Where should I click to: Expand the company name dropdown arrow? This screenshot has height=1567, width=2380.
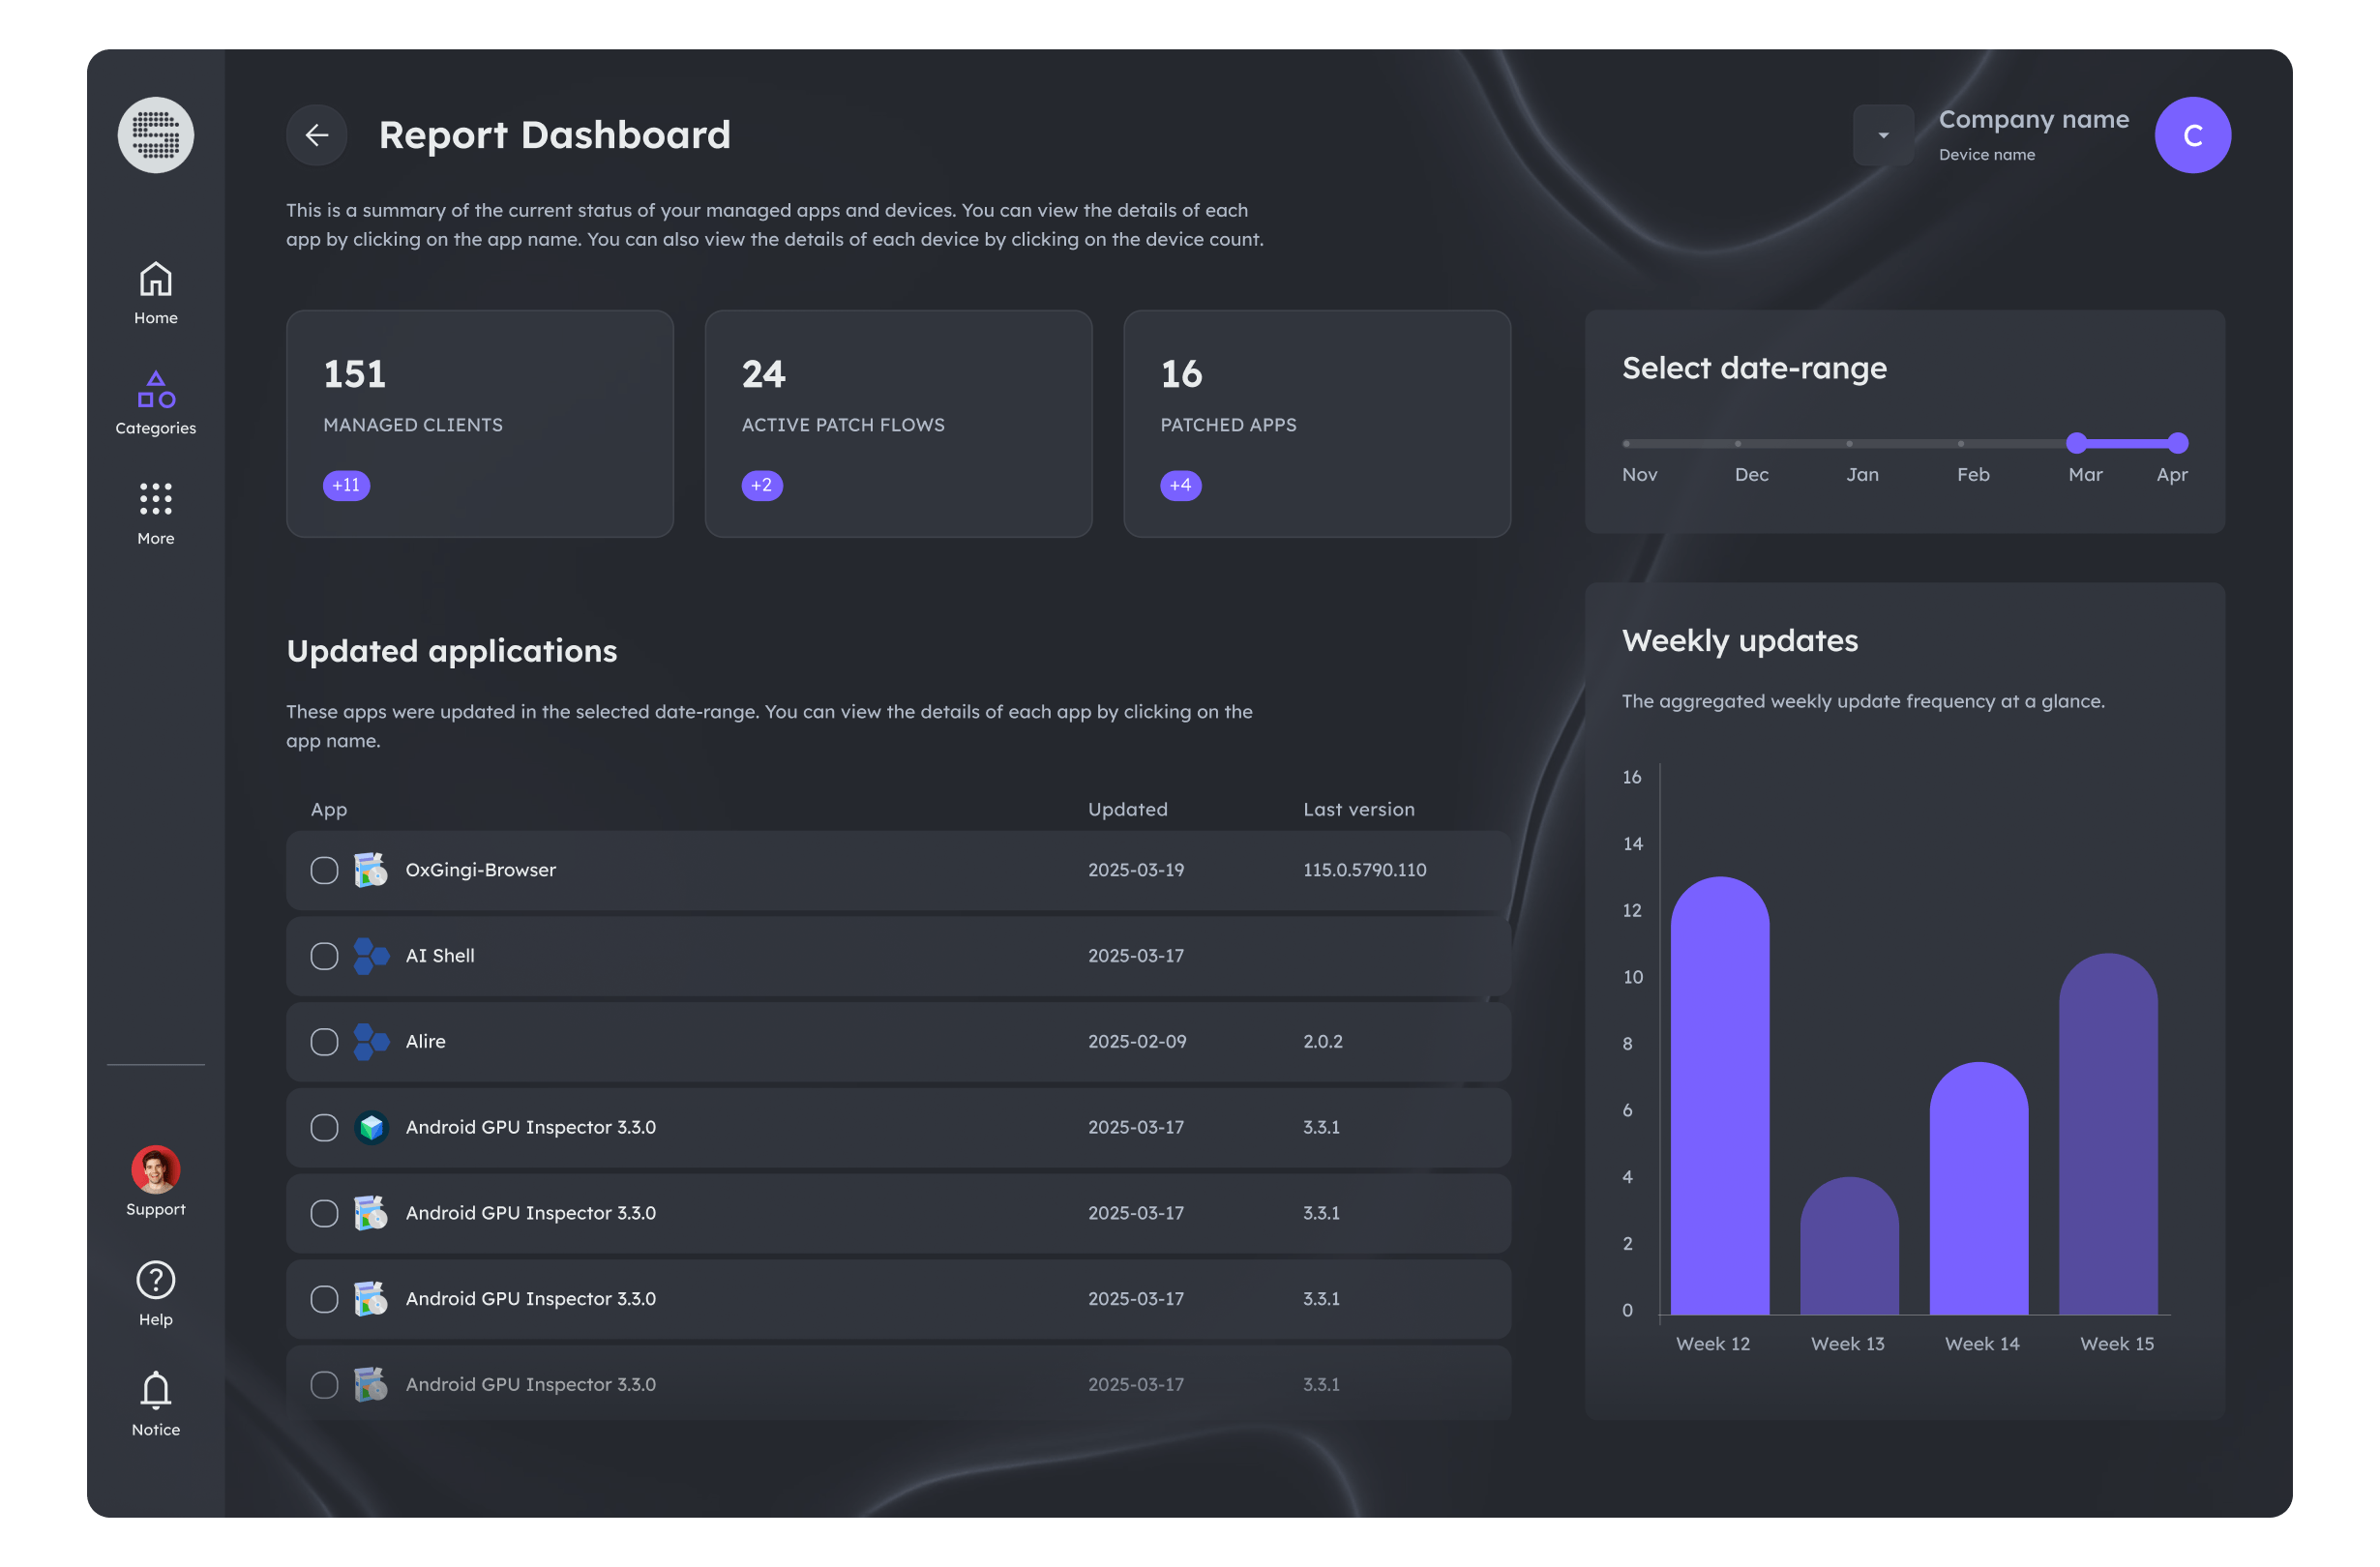pyautogui.click(x=1883, y=135)
